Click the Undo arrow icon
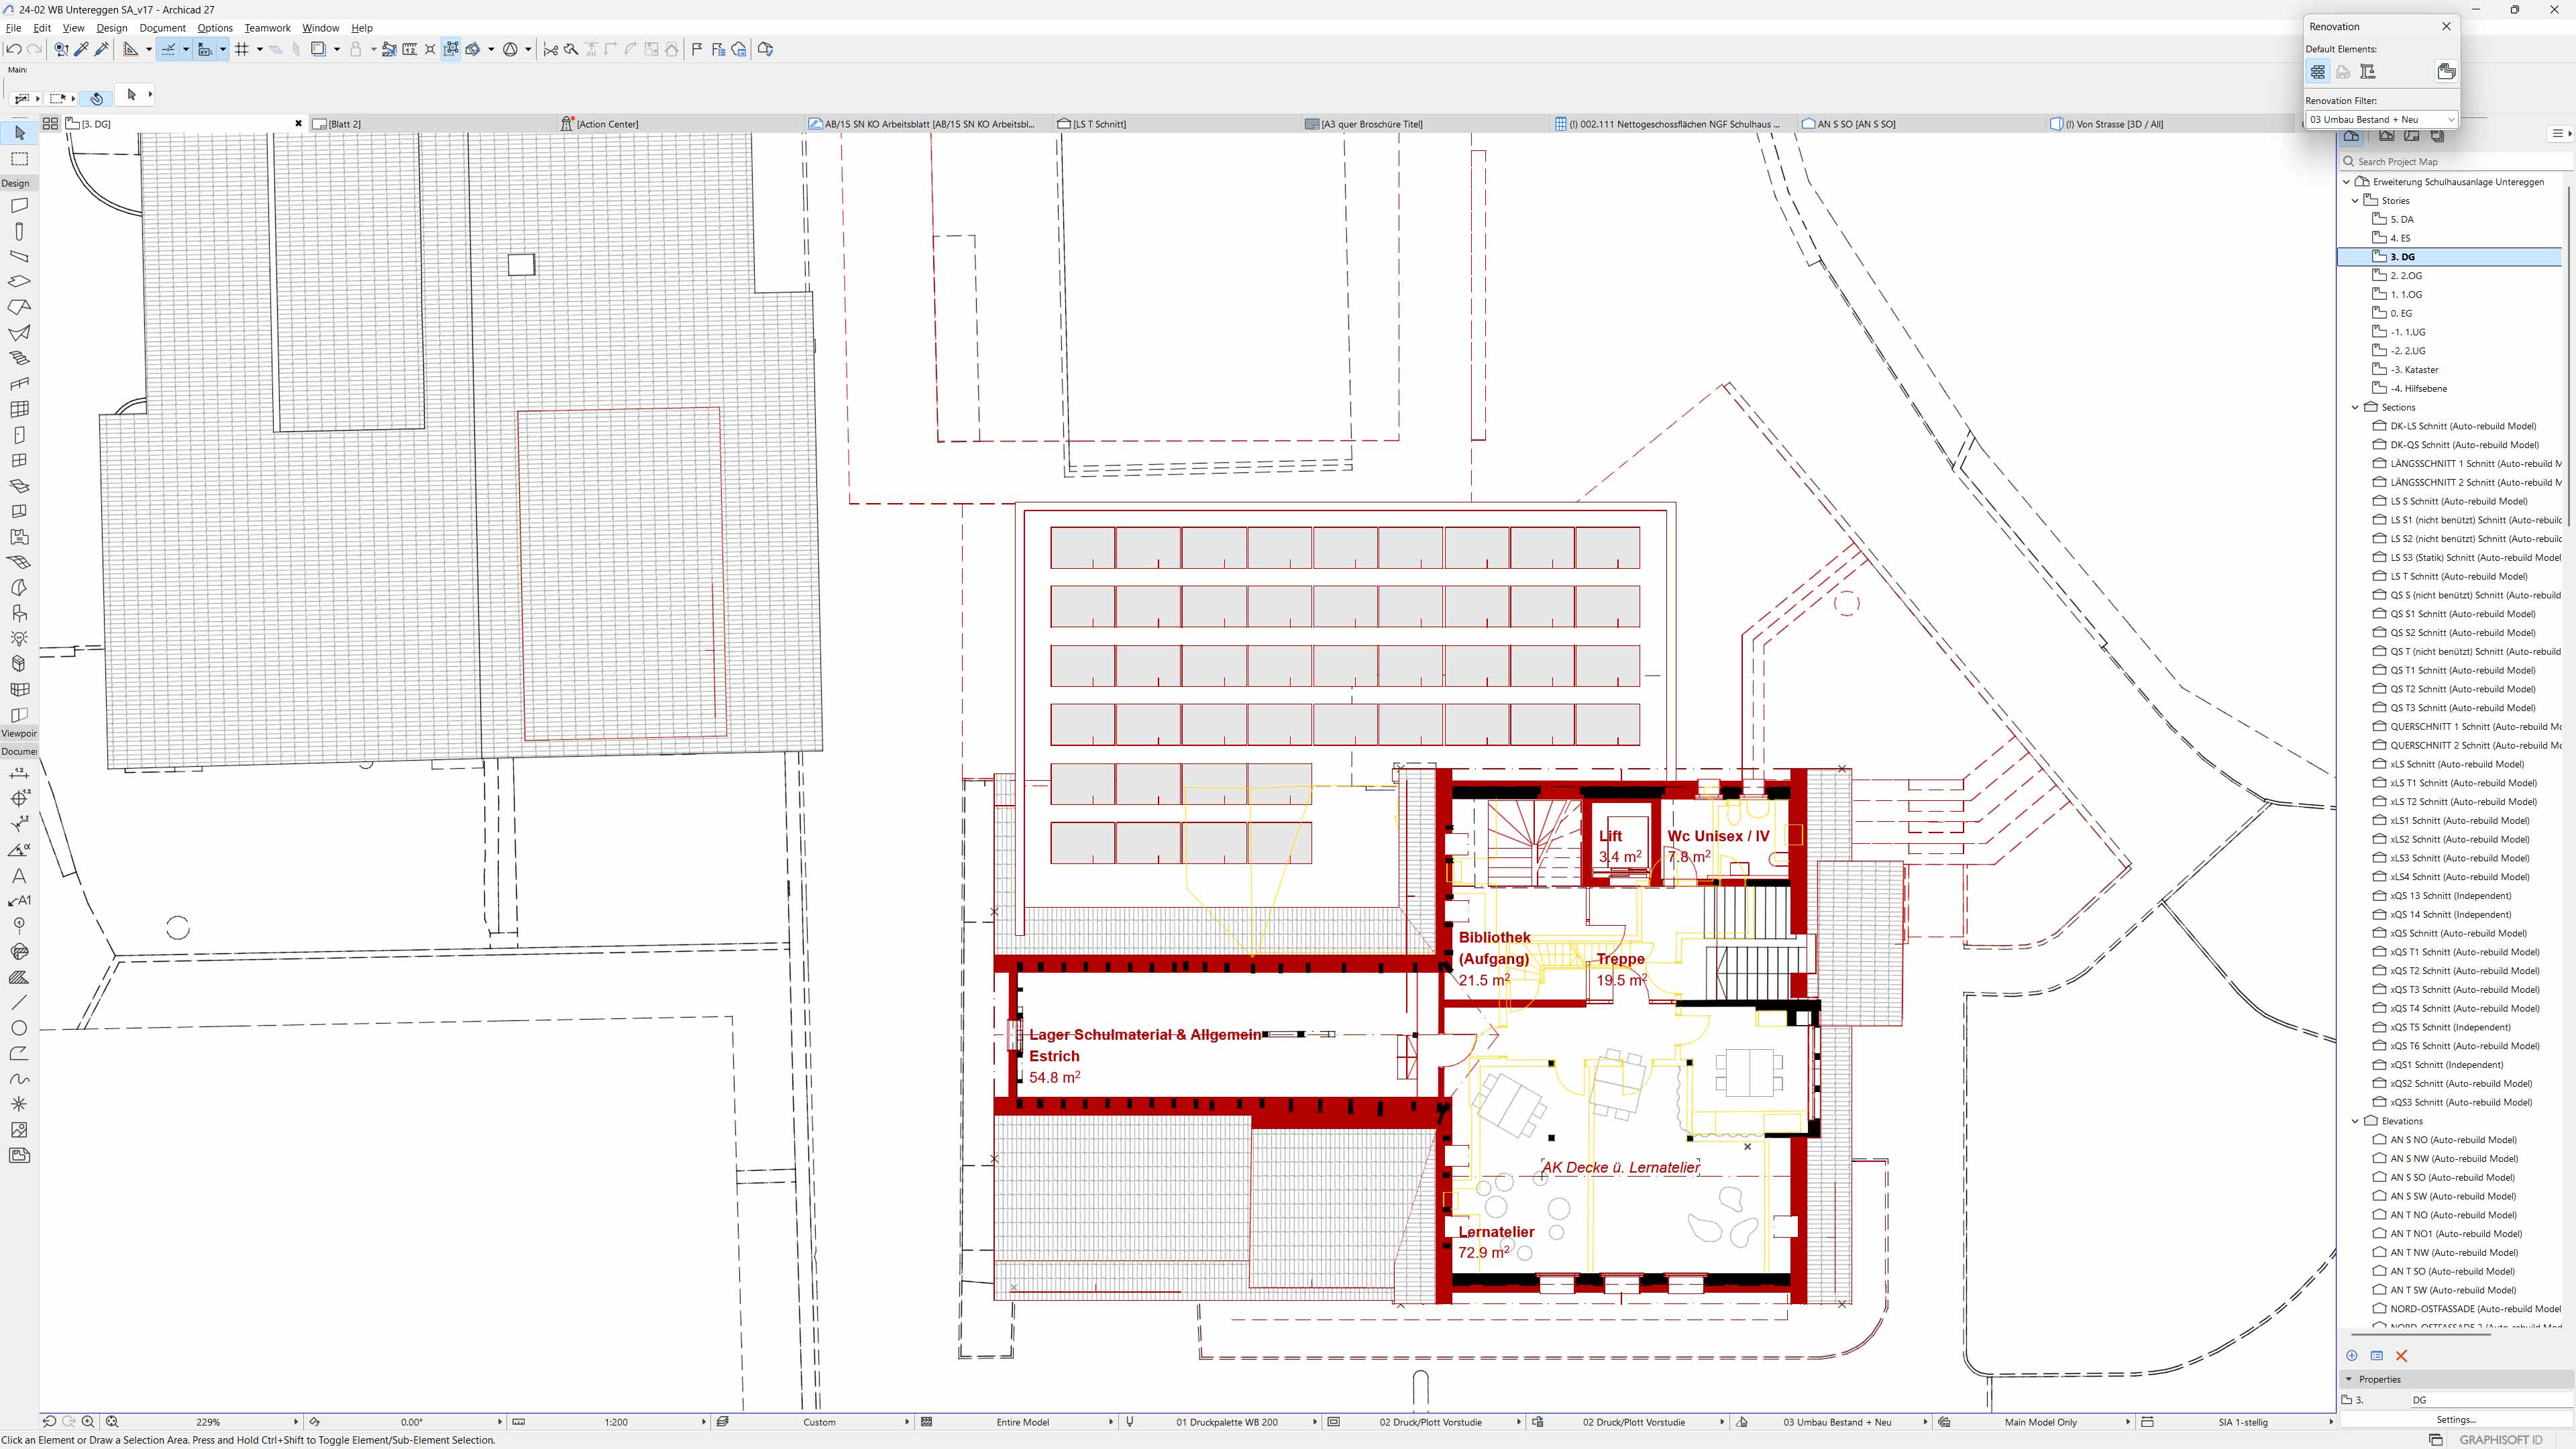This screenshot has height=1449, width=2576. [14, 49]
